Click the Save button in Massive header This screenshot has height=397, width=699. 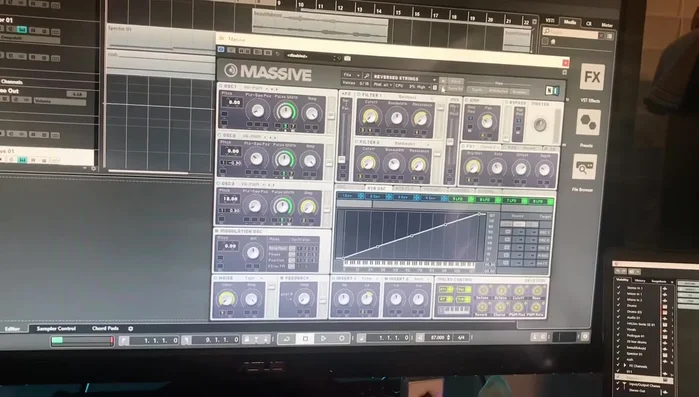pos(455,82)
